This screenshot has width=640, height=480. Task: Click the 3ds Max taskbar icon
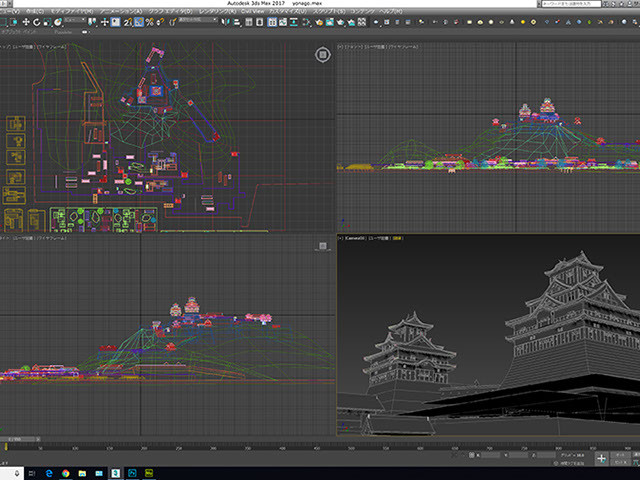coord(115,472)
